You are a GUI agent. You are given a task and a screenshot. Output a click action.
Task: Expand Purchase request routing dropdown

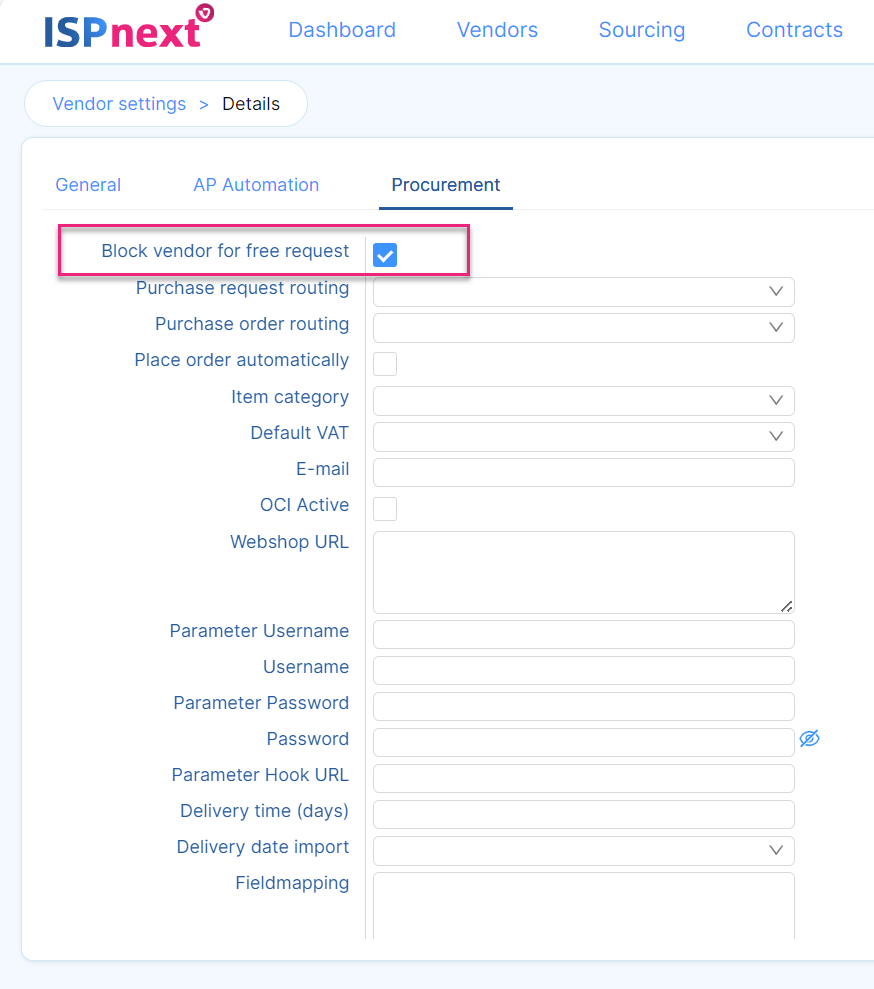583,292
